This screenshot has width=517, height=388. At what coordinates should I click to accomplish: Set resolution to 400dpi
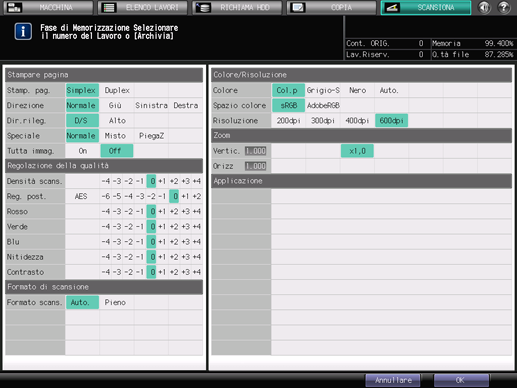click(x=357, y=121)
